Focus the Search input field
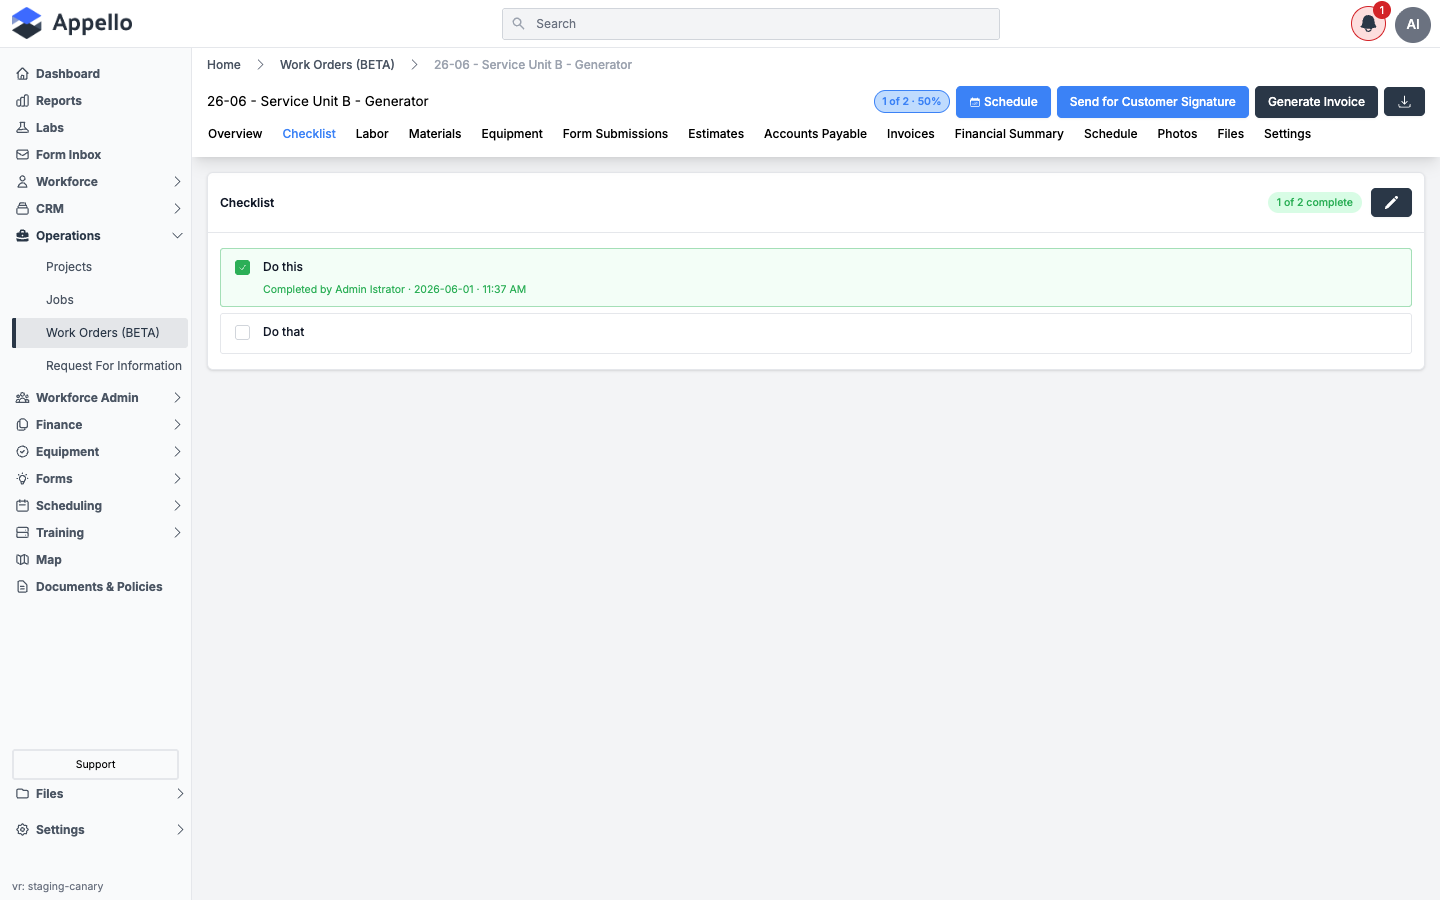Viewport: 1440px width, 918px height. coord(751,24)
